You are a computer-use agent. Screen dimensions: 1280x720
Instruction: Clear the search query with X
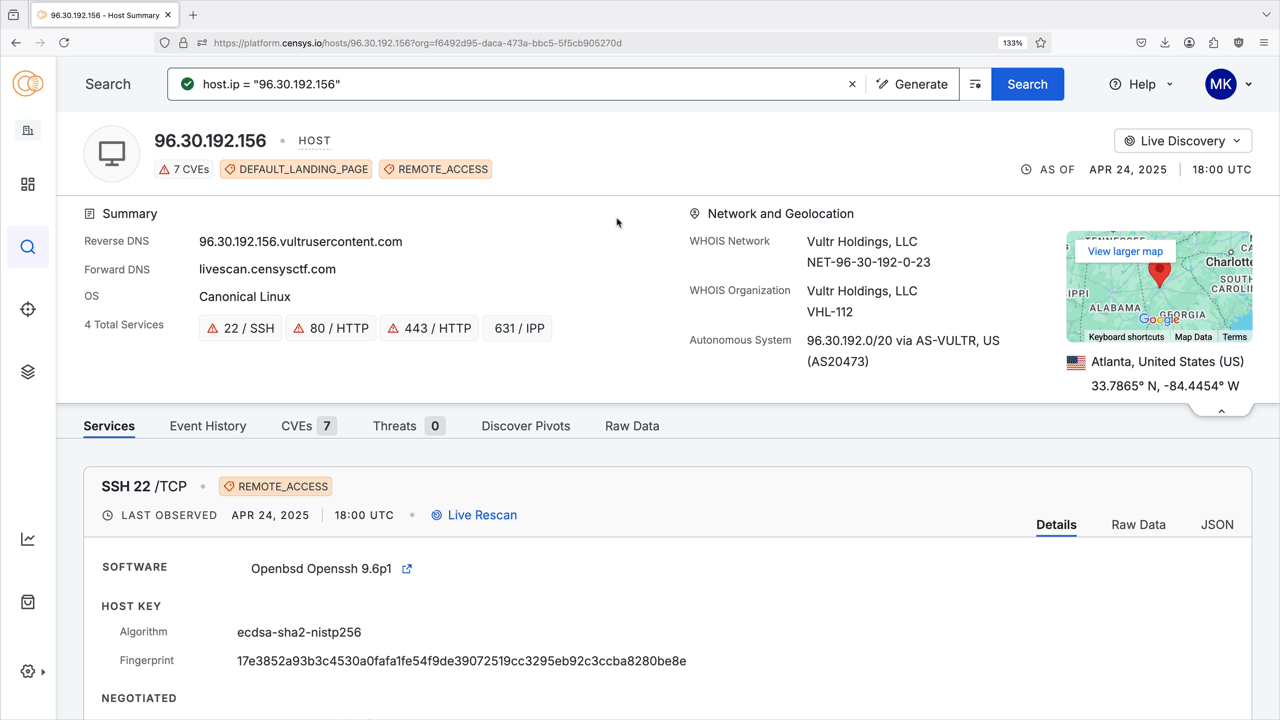pyautogui.click(x=852, y=84)
